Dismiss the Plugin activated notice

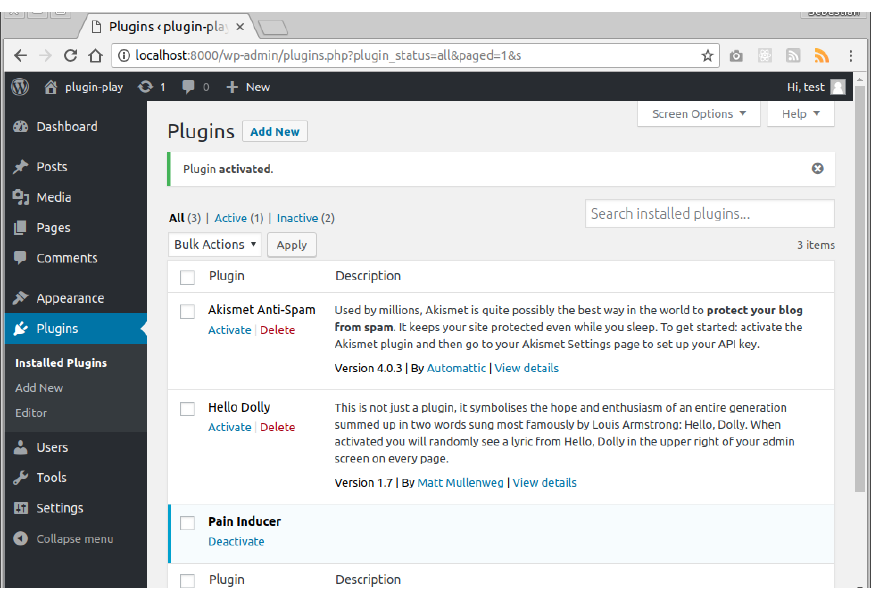[817, 168]
